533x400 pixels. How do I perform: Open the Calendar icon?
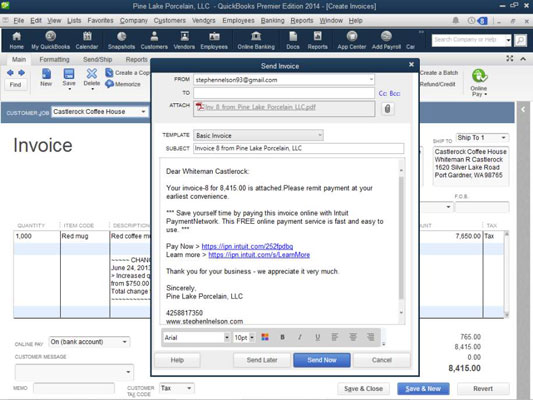pos(87,40)
